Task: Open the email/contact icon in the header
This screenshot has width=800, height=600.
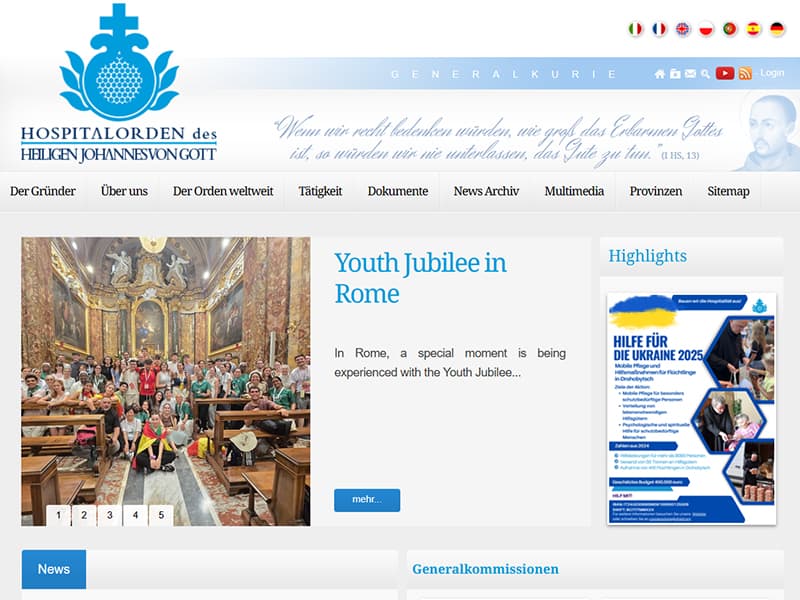Action: tap(690, 72)
